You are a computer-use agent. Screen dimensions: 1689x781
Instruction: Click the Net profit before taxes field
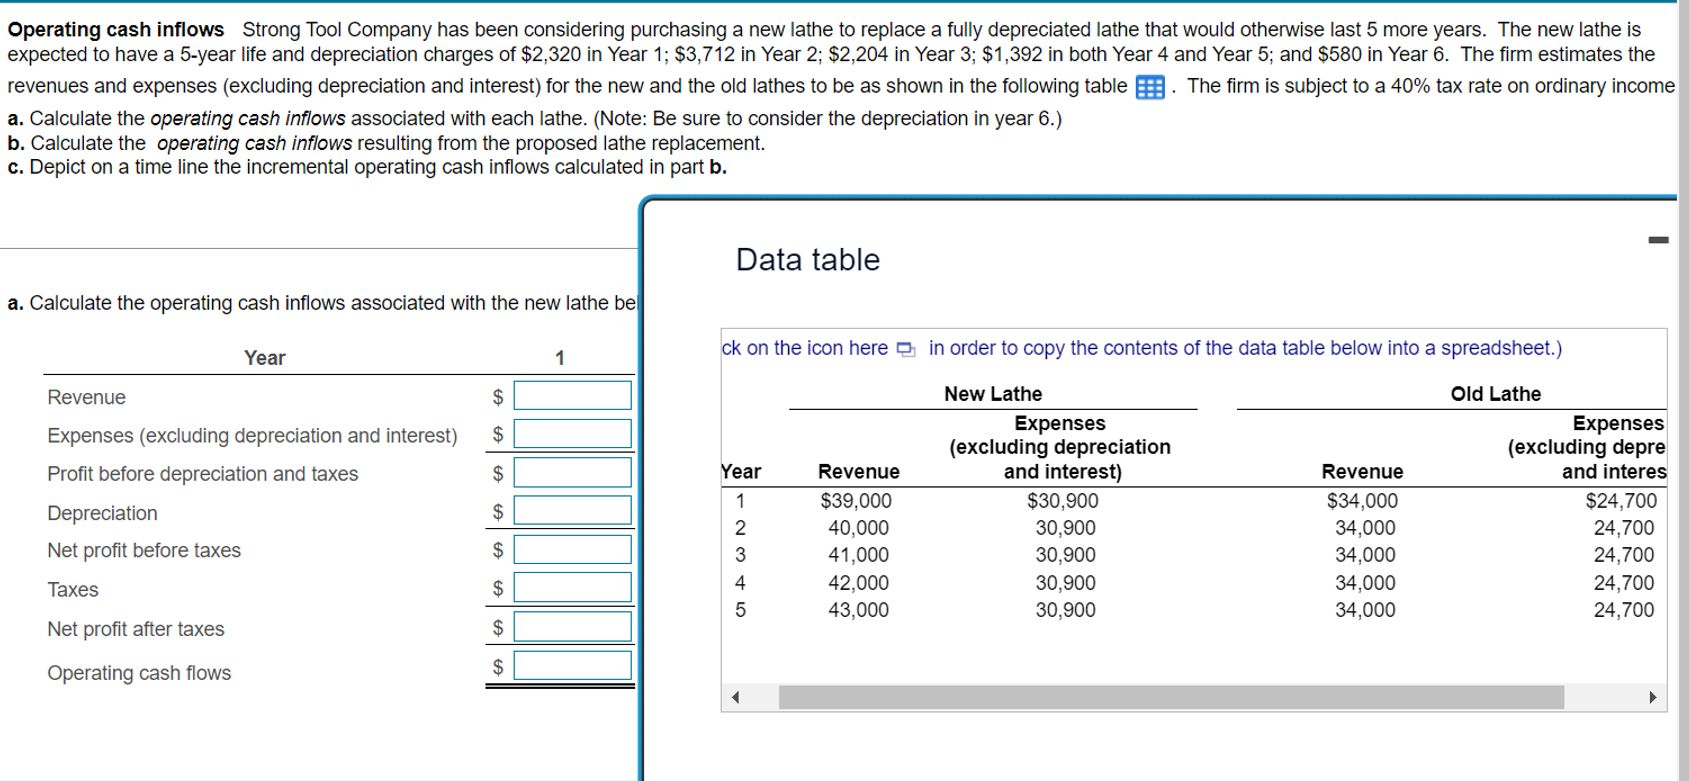coord(573,549)
